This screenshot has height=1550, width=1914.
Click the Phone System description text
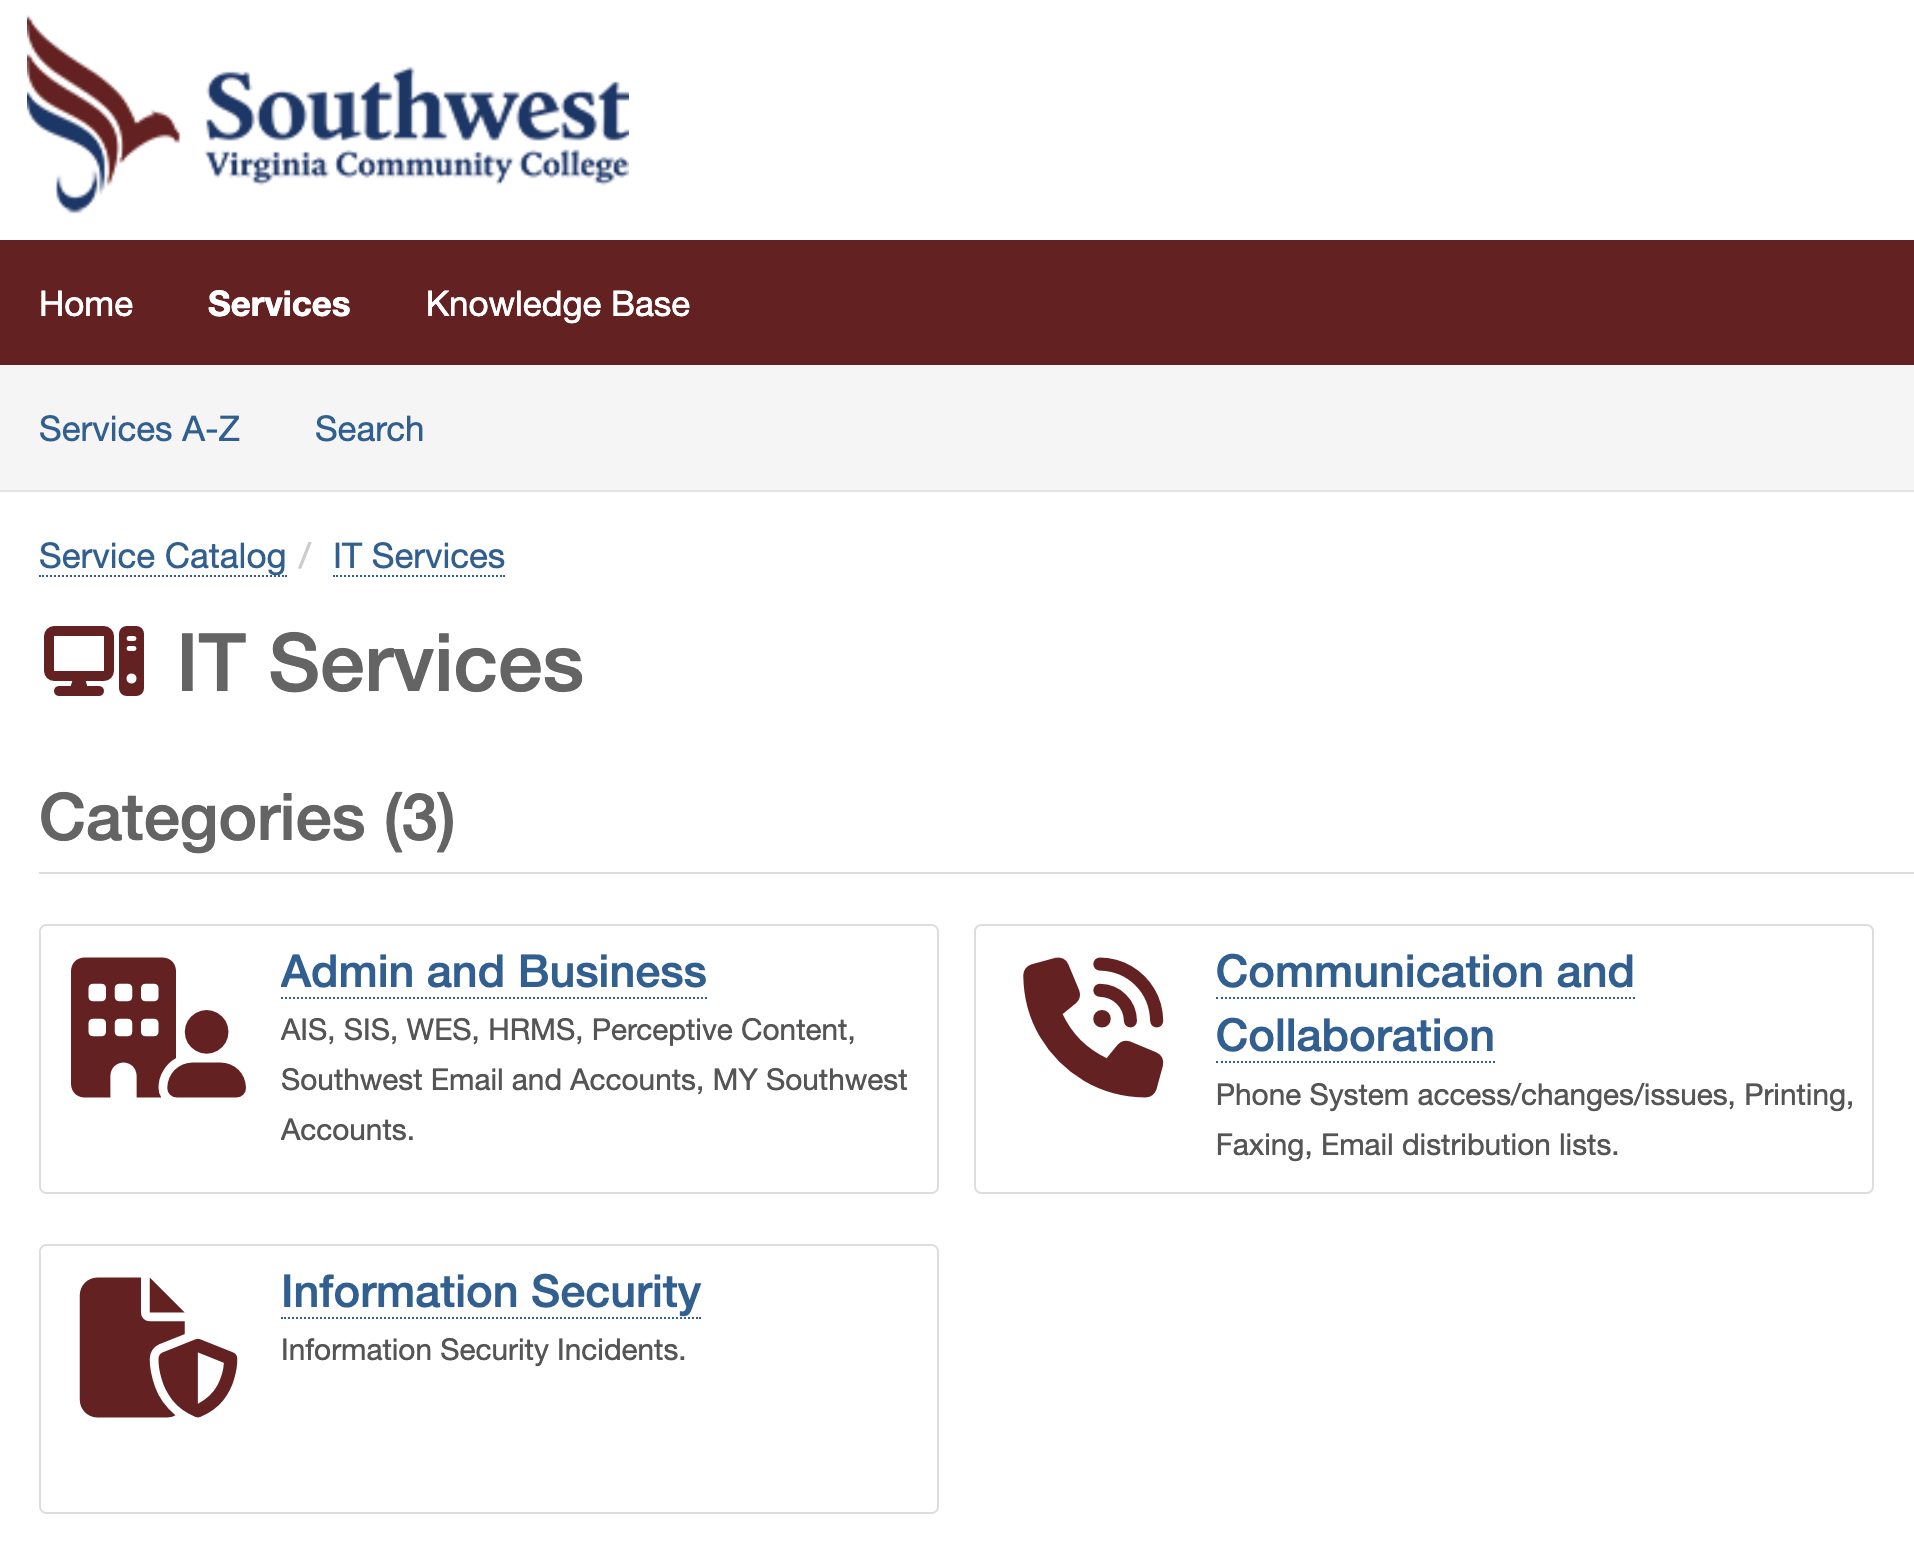coord(1534,1120)
